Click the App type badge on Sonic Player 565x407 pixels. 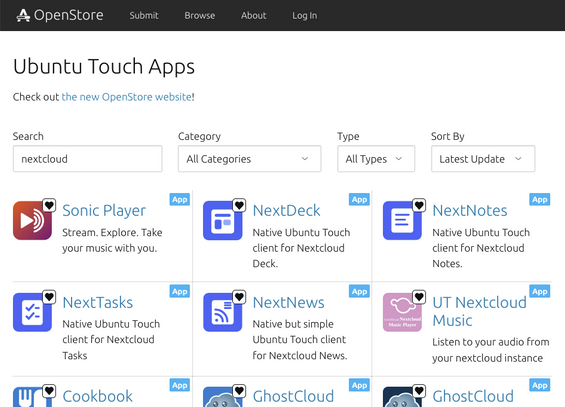[179, 200]
